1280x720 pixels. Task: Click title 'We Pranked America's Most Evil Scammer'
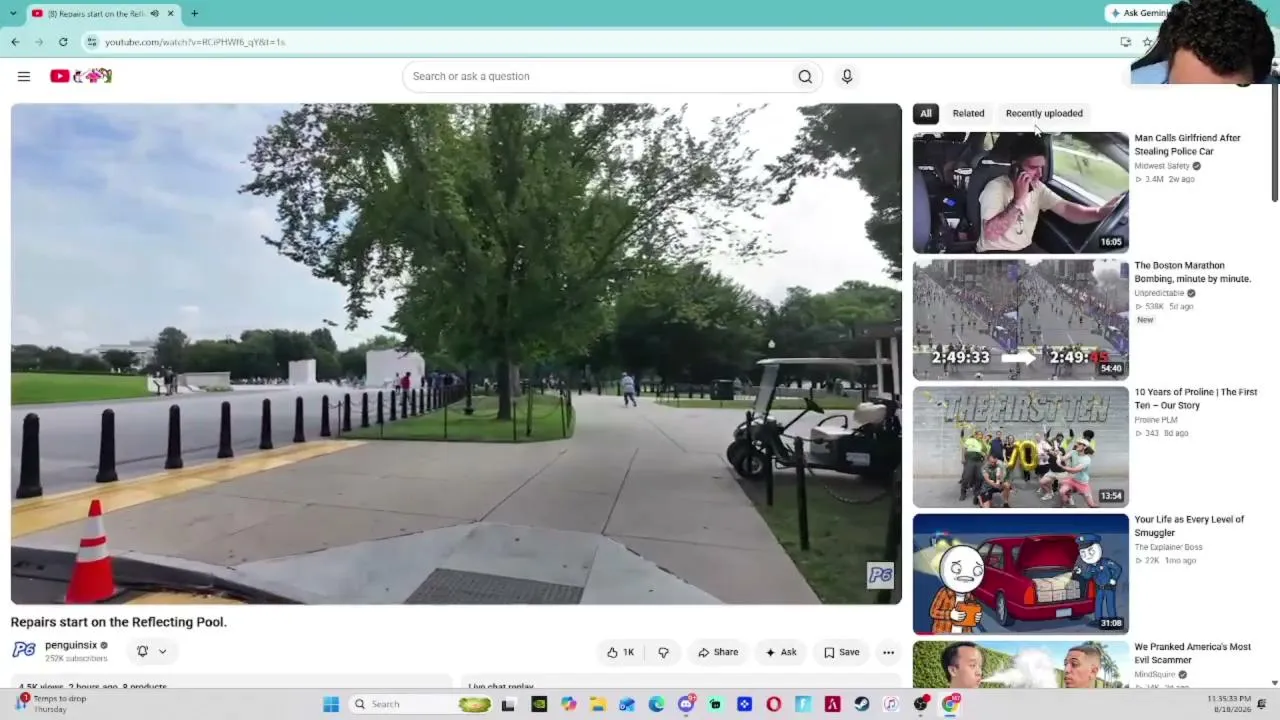tap(1192, 653)
